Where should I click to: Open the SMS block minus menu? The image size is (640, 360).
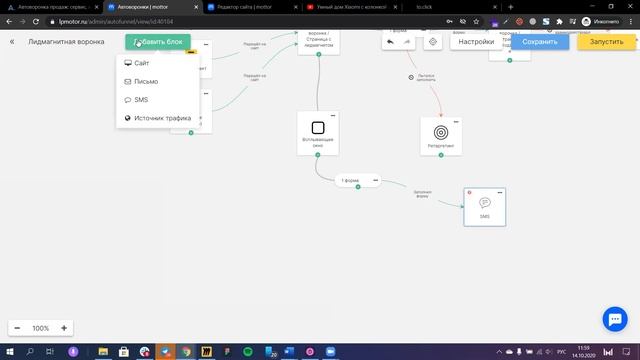pyautogui.click(x=500, y=193)
